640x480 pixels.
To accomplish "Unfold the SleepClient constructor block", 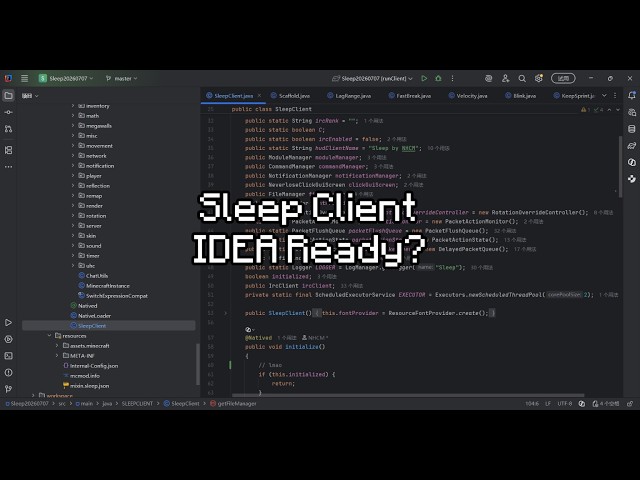I will pyautogui.click(x=225, y=313).
